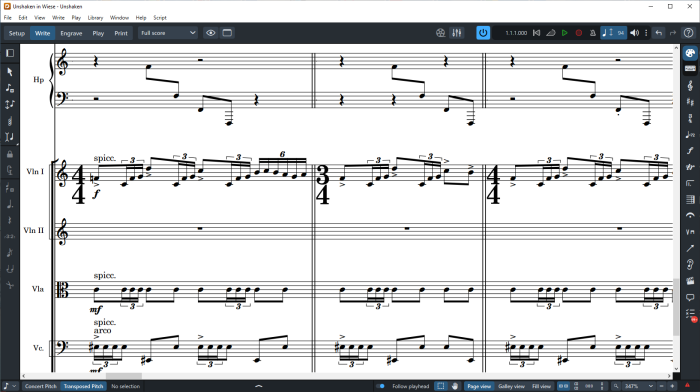Toggle the left panel visibility
This screenshot has width=700, height=392.
pyautogui.click(x=10, y=53)
